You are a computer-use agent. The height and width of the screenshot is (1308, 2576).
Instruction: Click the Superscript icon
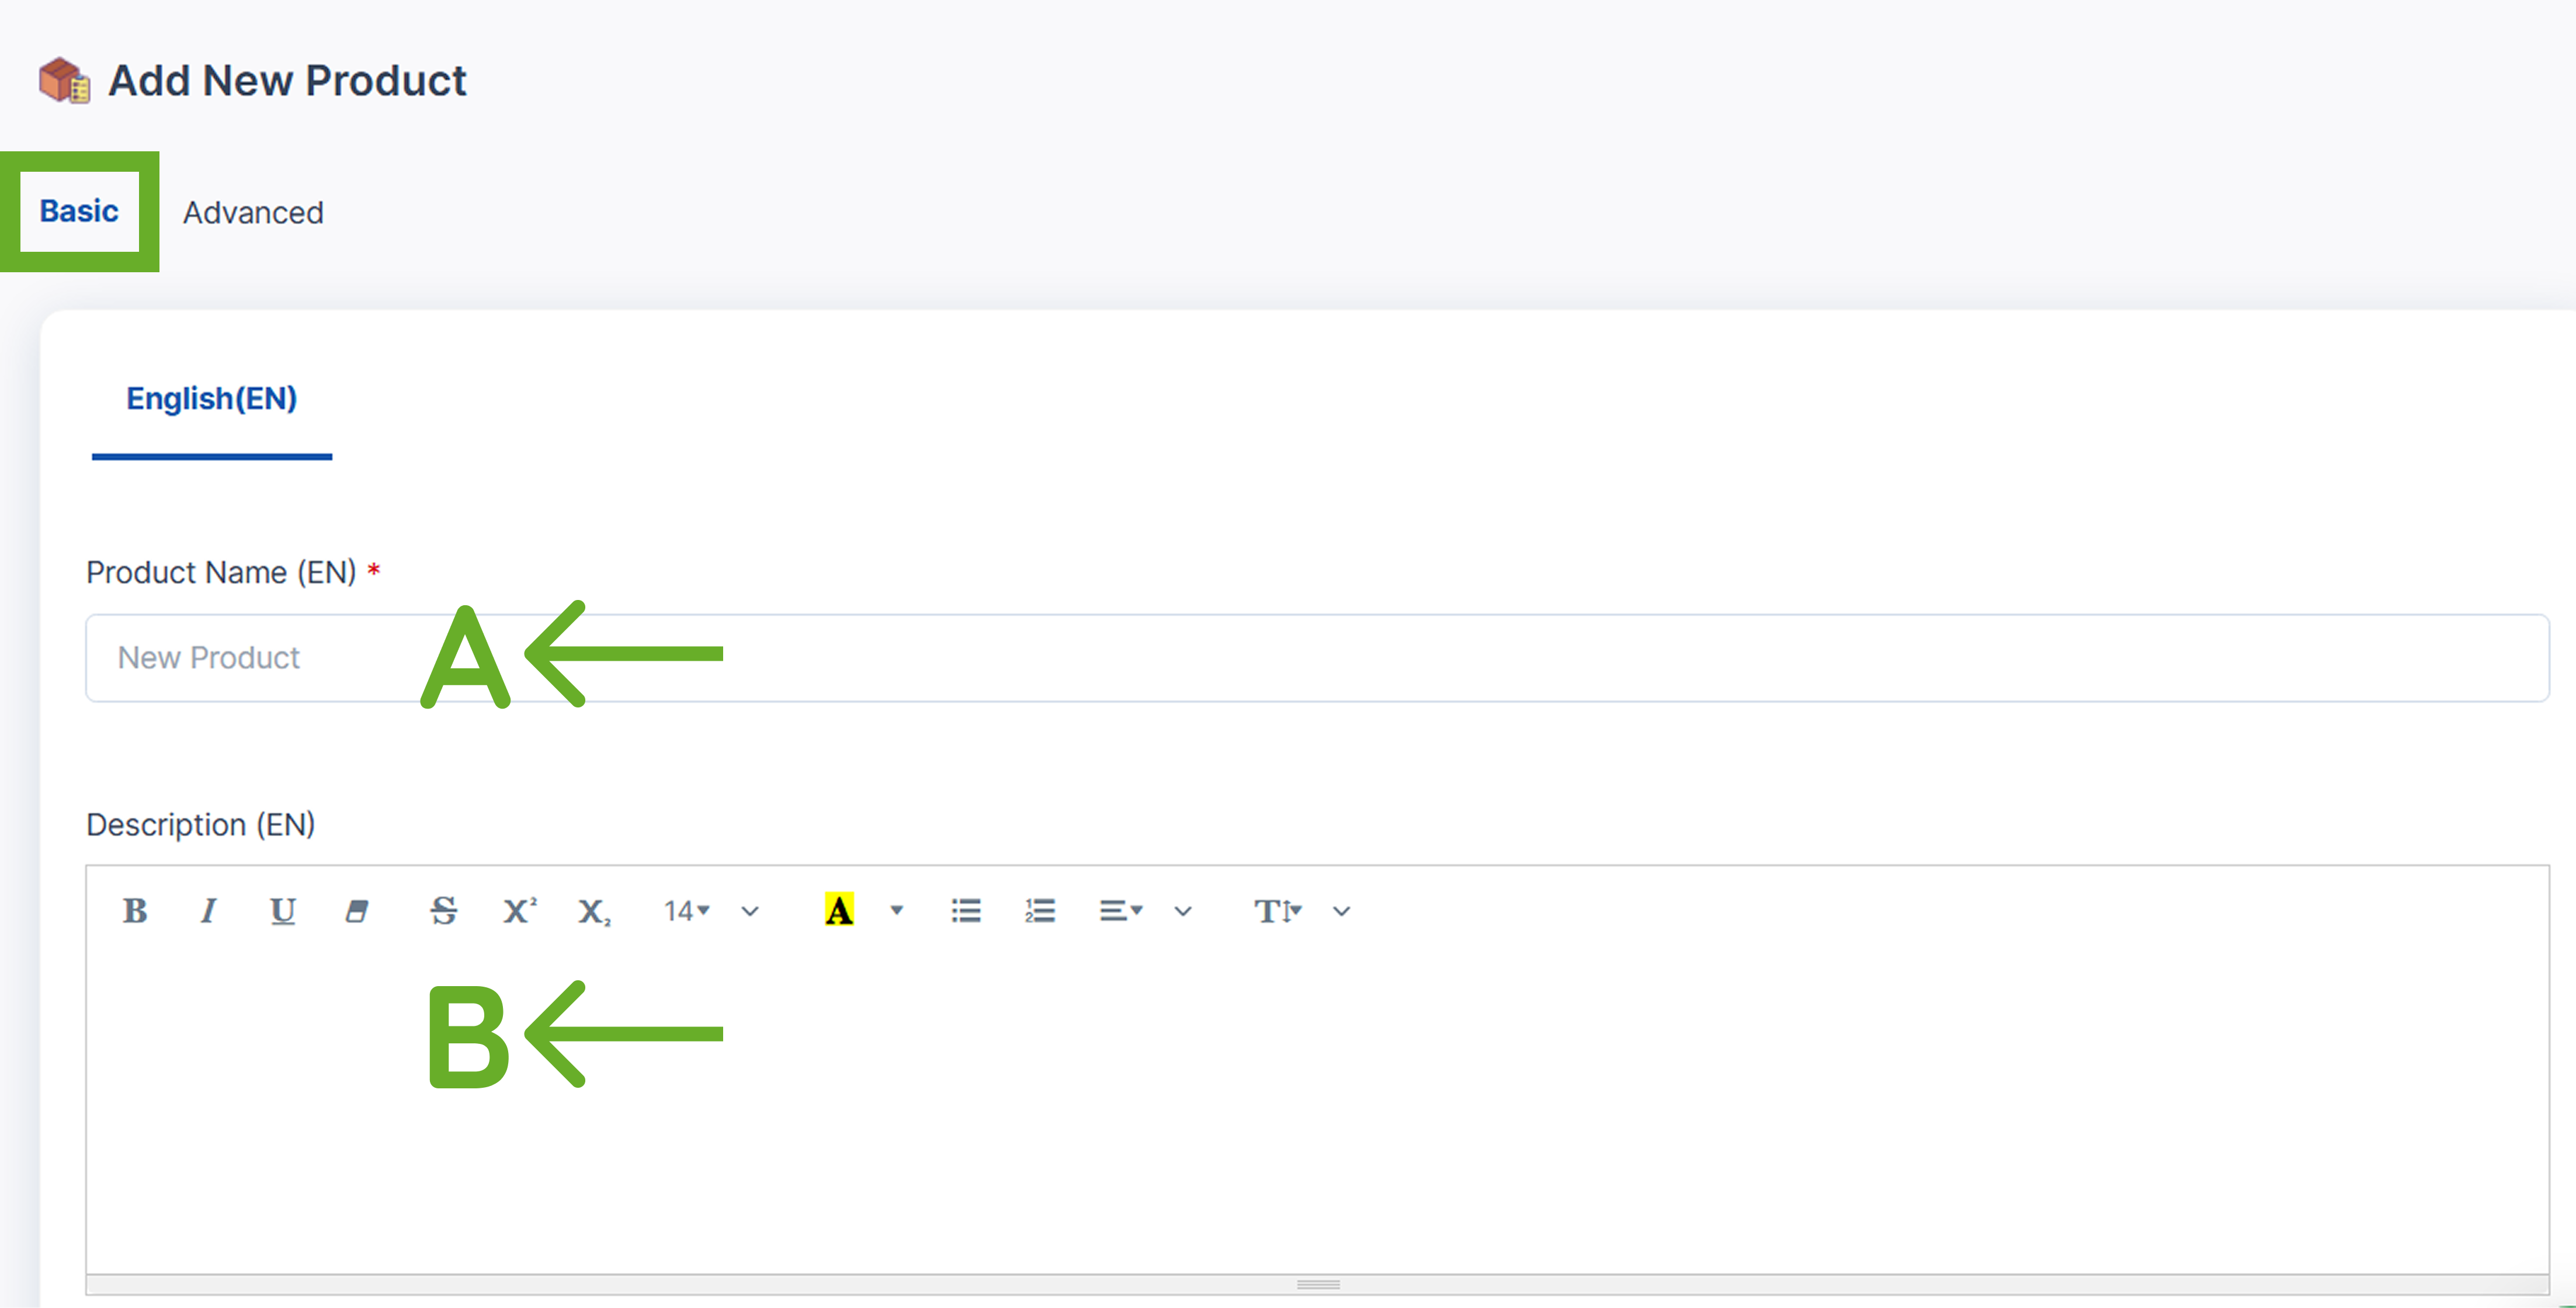pos(519,911)
